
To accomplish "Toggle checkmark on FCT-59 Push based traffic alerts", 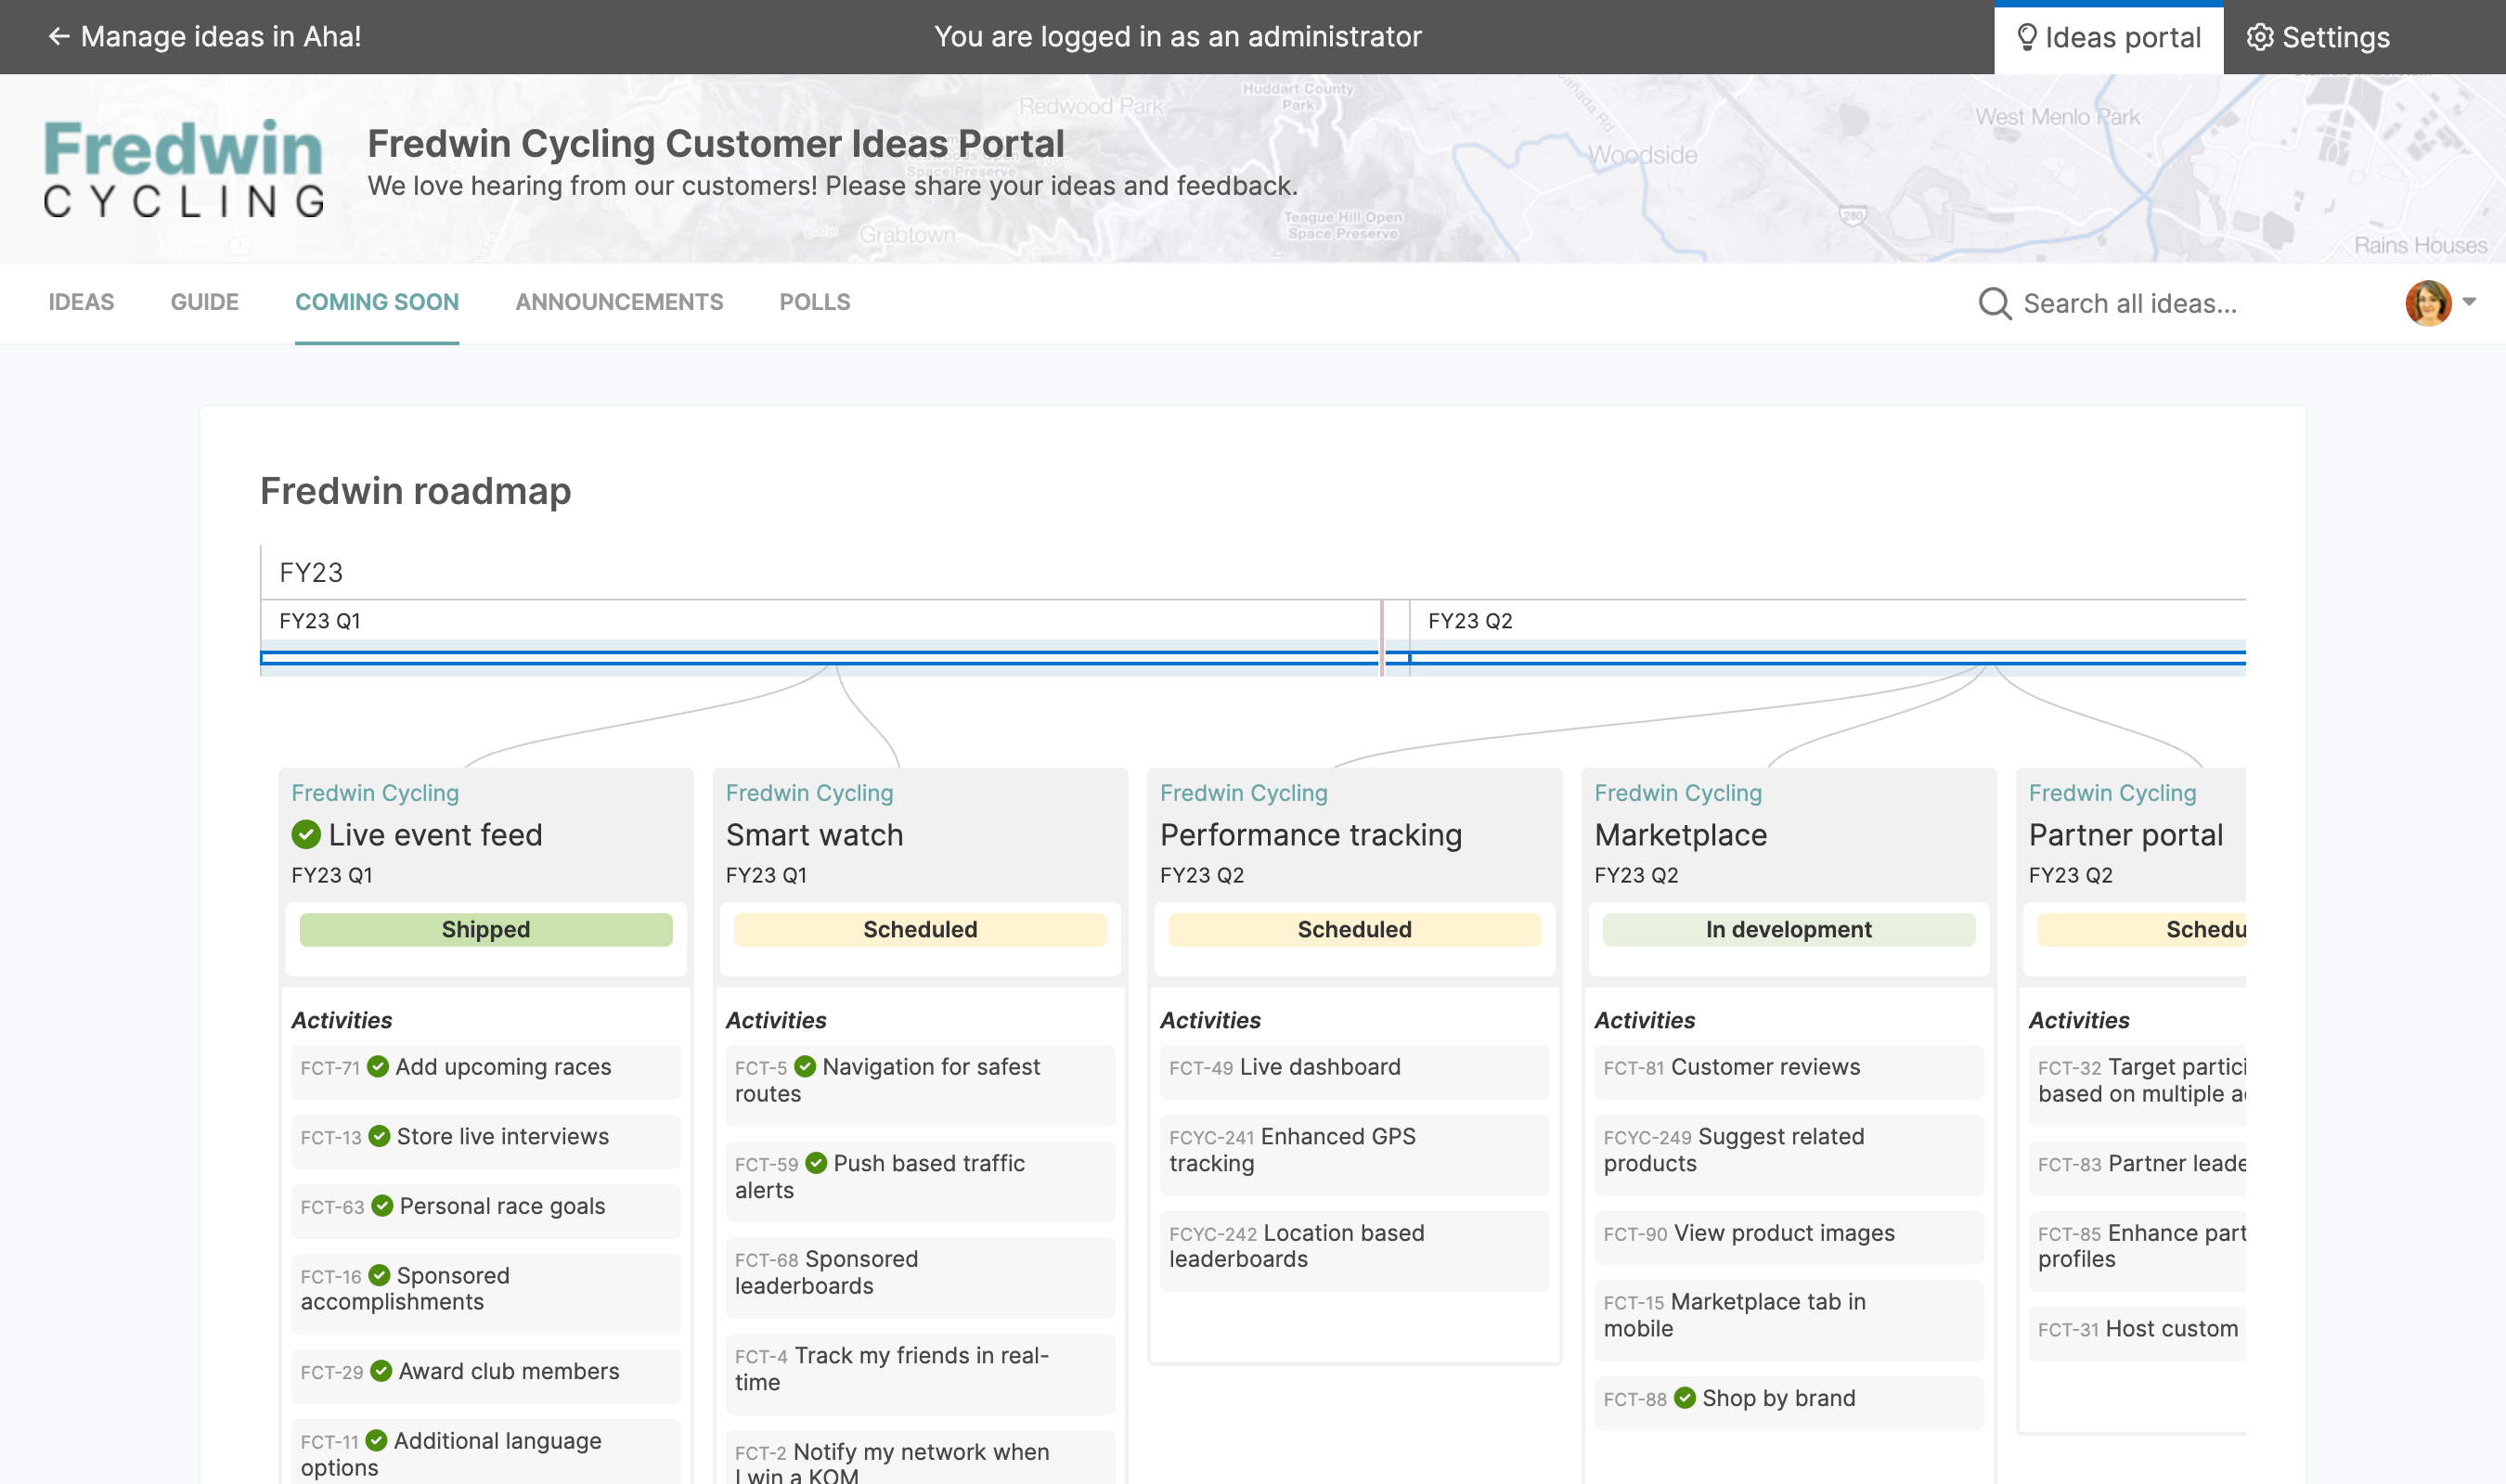I will [815, 1163].
